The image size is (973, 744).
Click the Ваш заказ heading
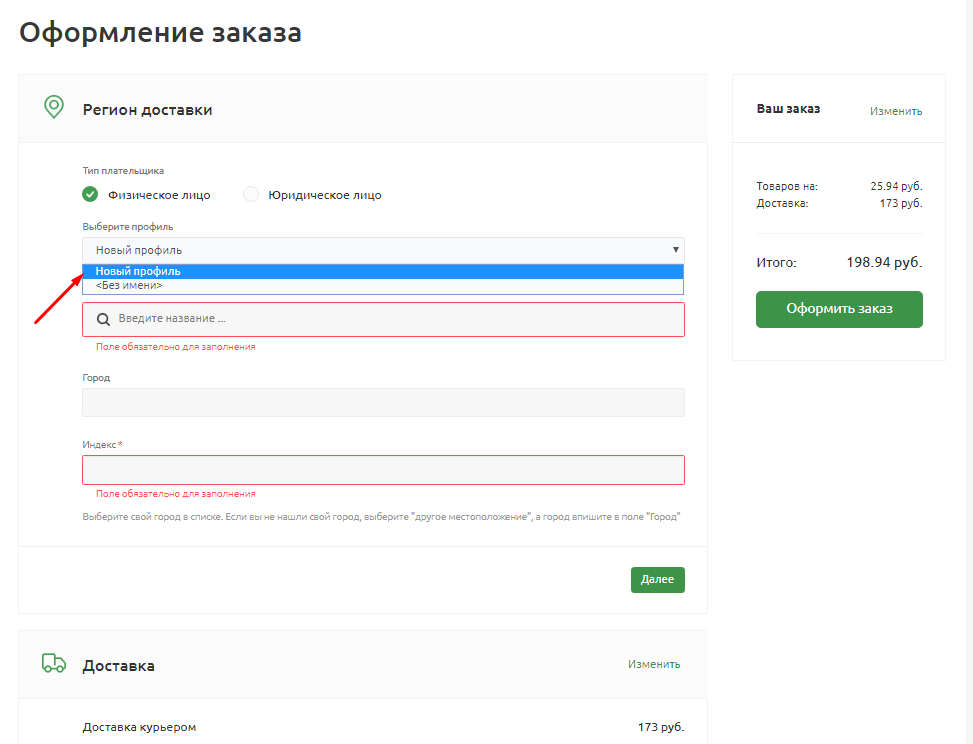[x=788, y=109]
